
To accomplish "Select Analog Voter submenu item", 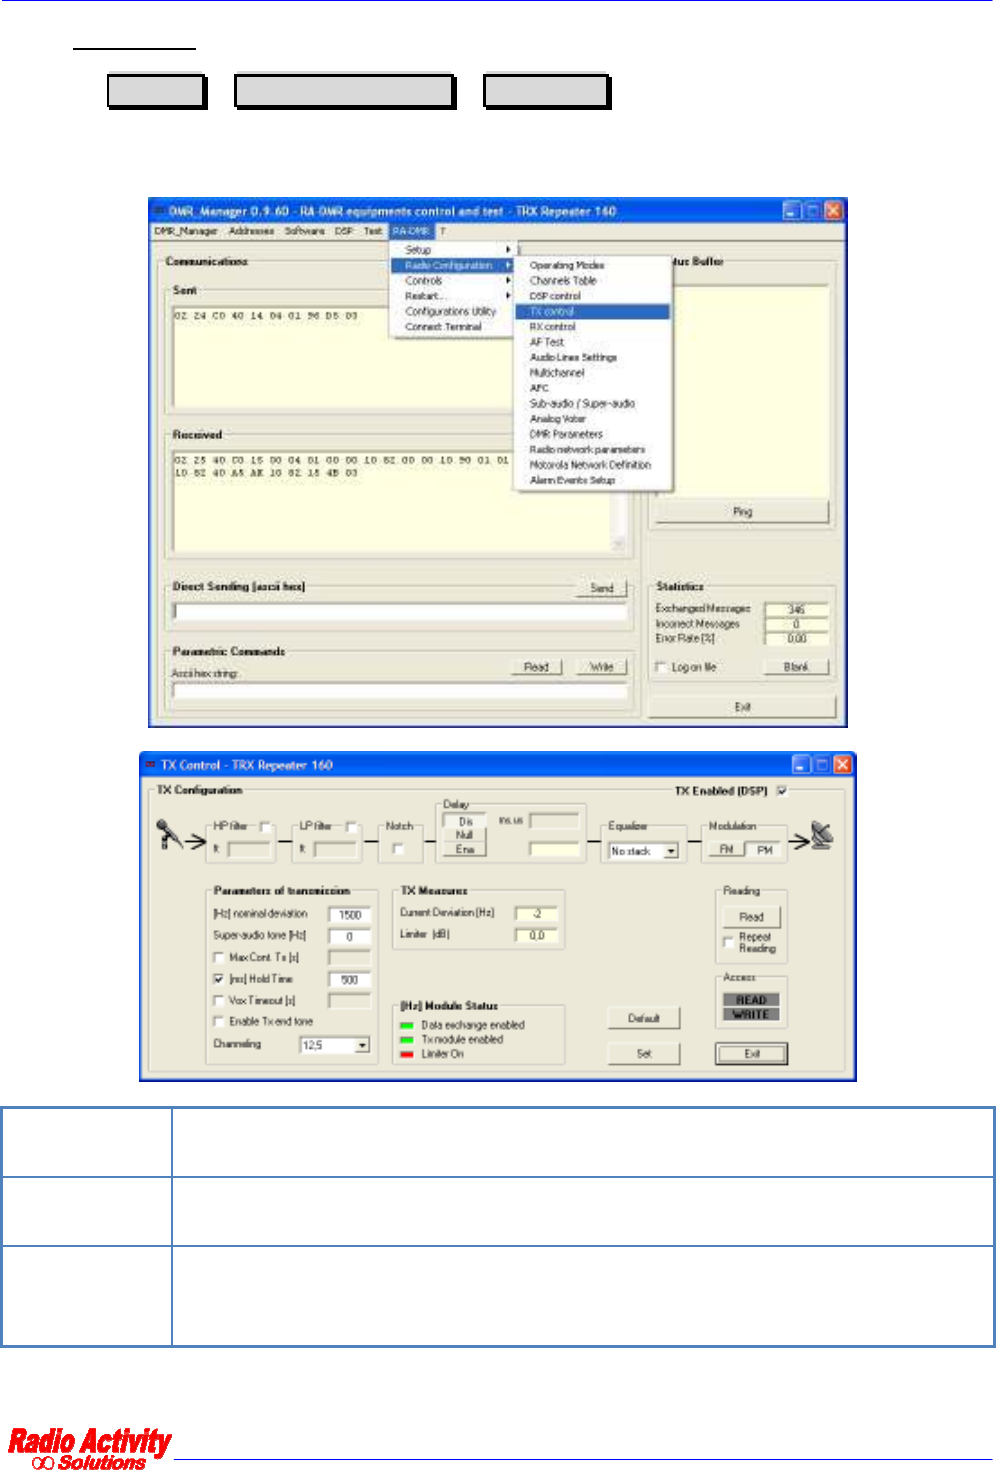I will tap(592, 419).
